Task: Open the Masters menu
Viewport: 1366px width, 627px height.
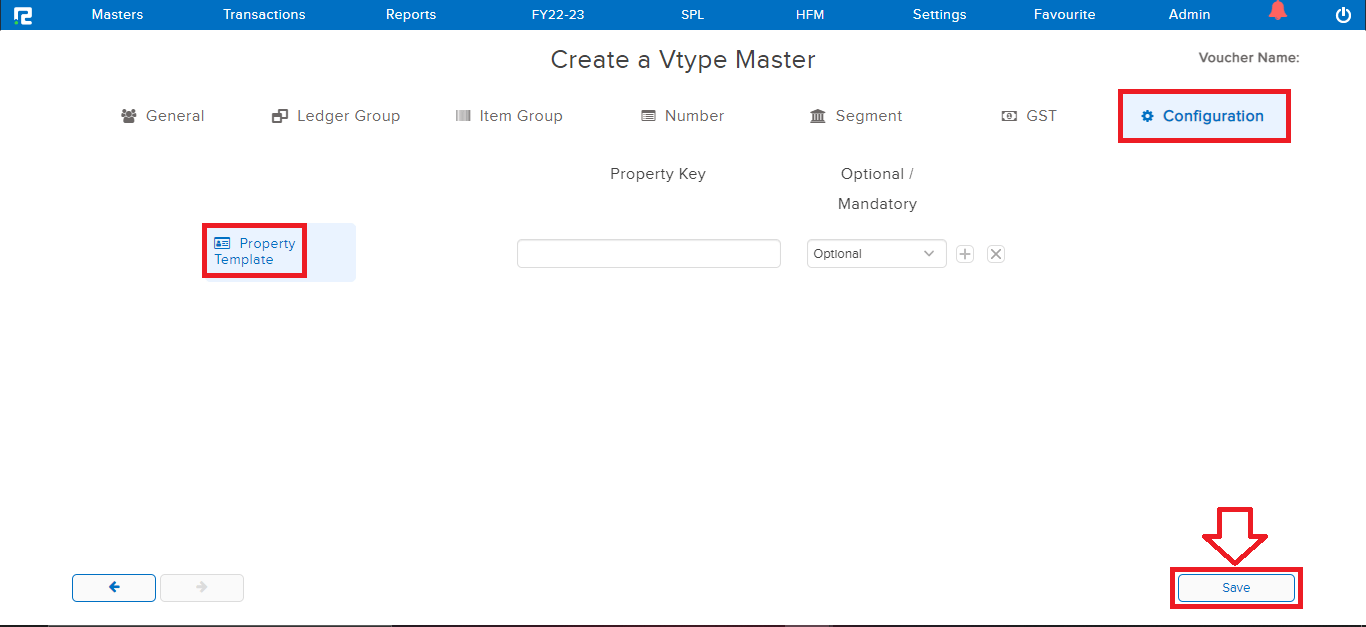Action: click(116, 14)
